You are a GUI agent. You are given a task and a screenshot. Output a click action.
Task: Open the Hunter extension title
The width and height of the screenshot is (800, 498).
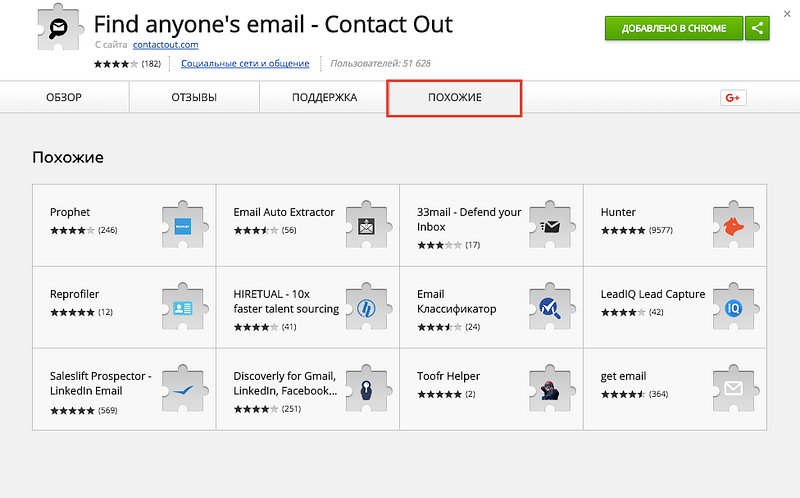618,212
